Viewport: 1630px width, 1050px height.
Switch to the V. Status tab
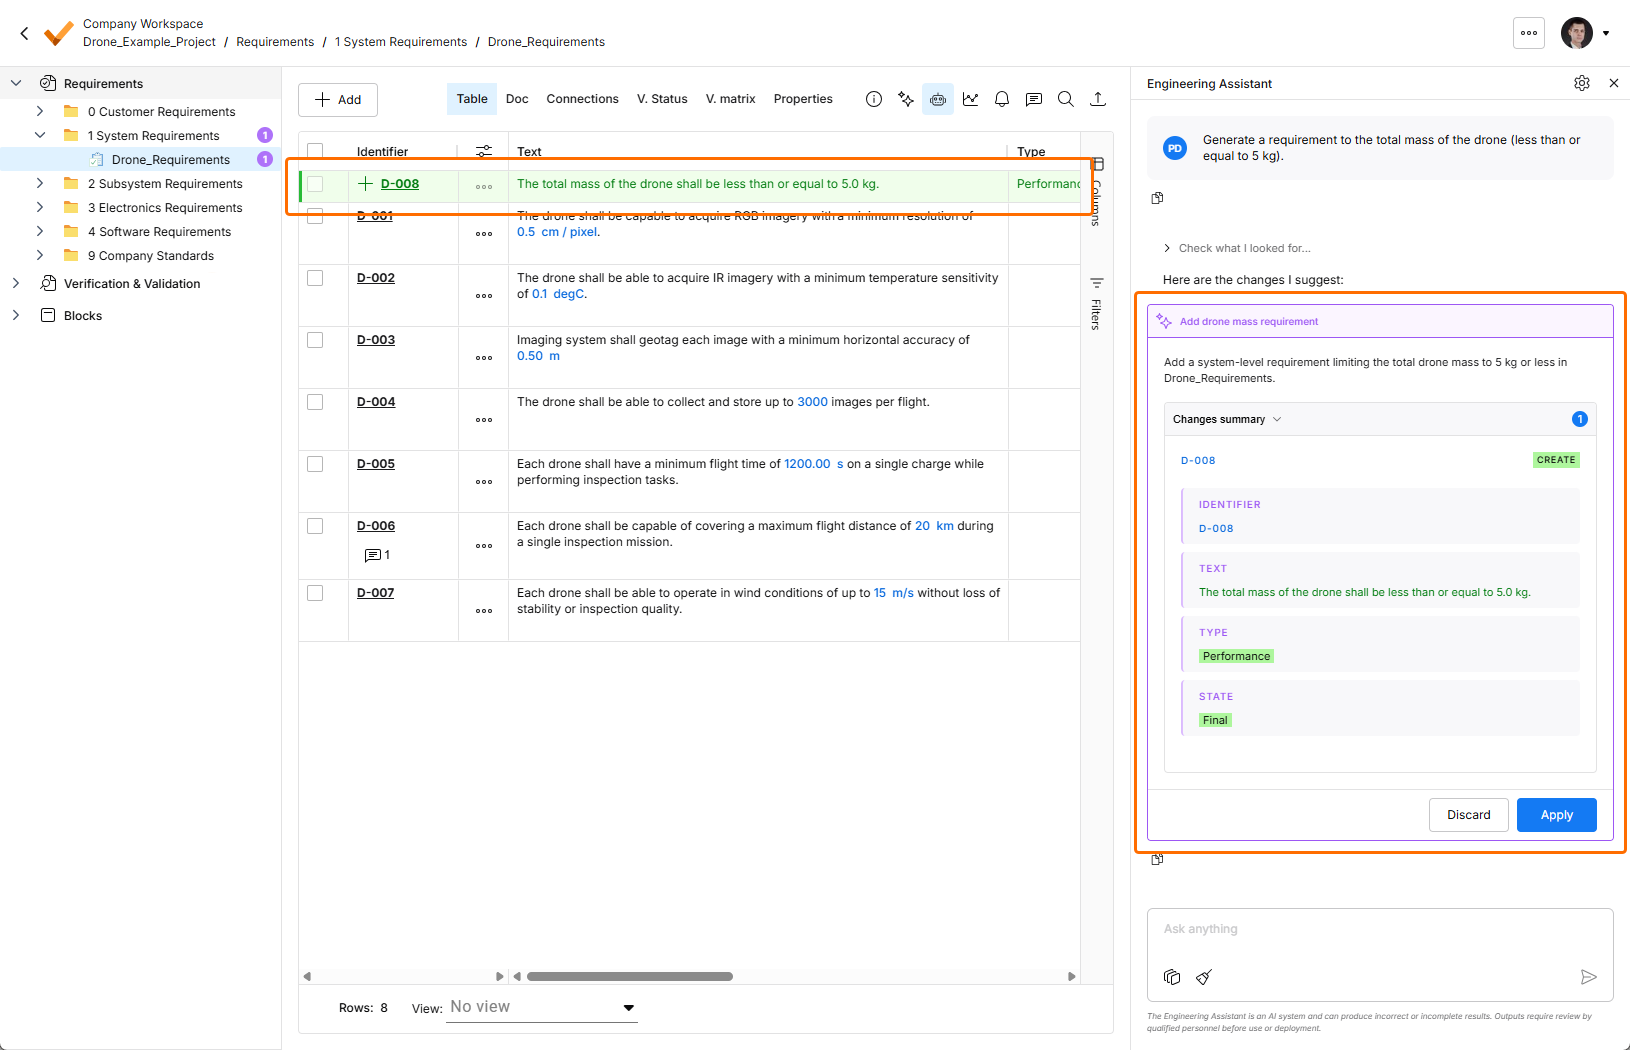pos(662,99)
